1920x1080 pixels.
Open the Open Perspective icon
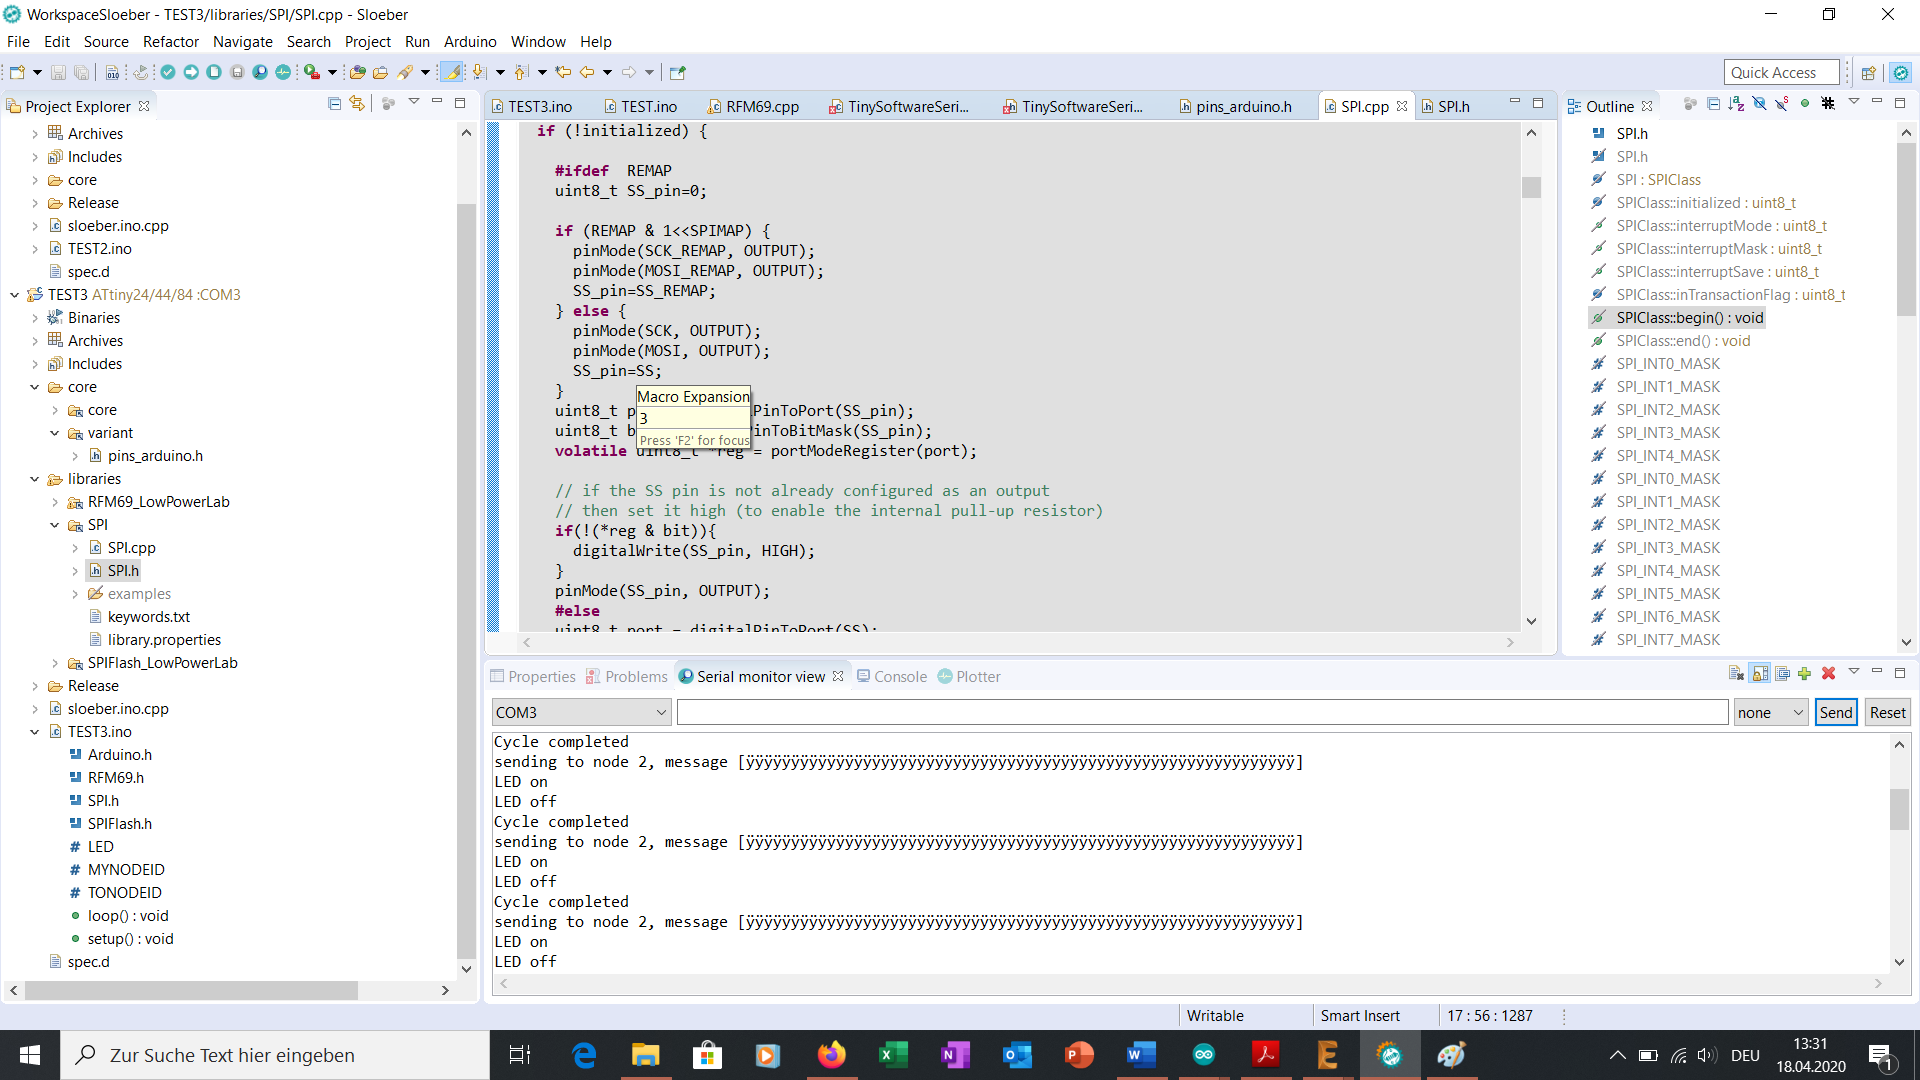1868,72
